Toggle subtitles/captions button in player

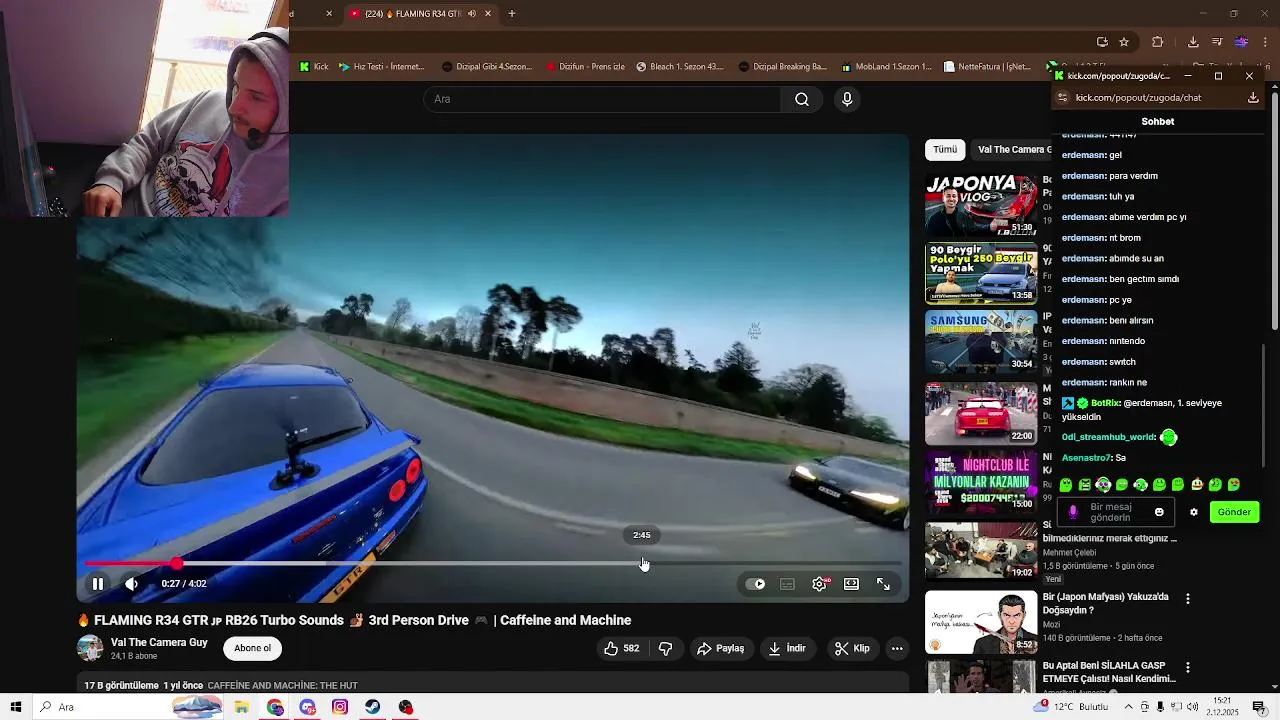coord(788,584)
